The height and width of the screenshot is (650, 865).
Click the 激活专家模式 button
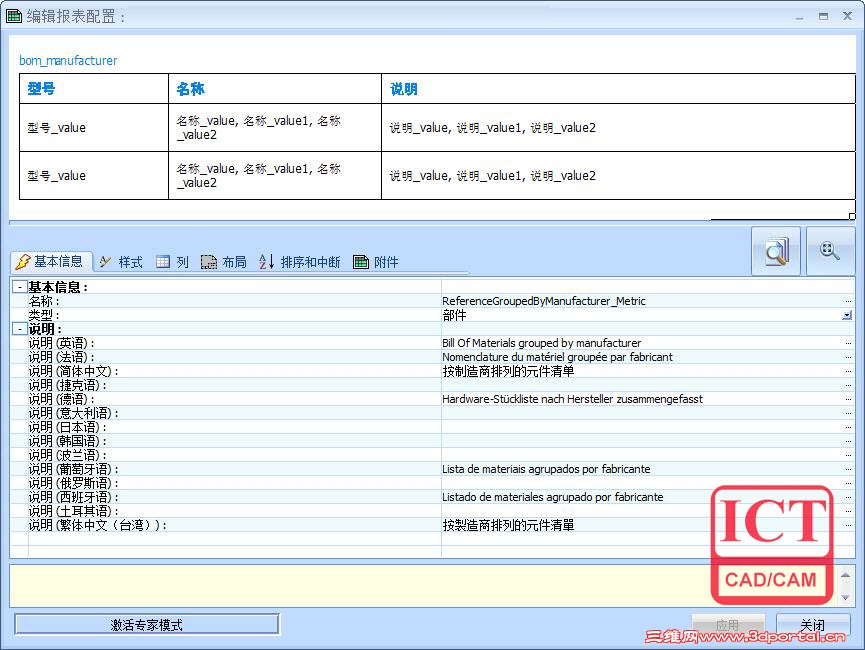tap(147, 625)
